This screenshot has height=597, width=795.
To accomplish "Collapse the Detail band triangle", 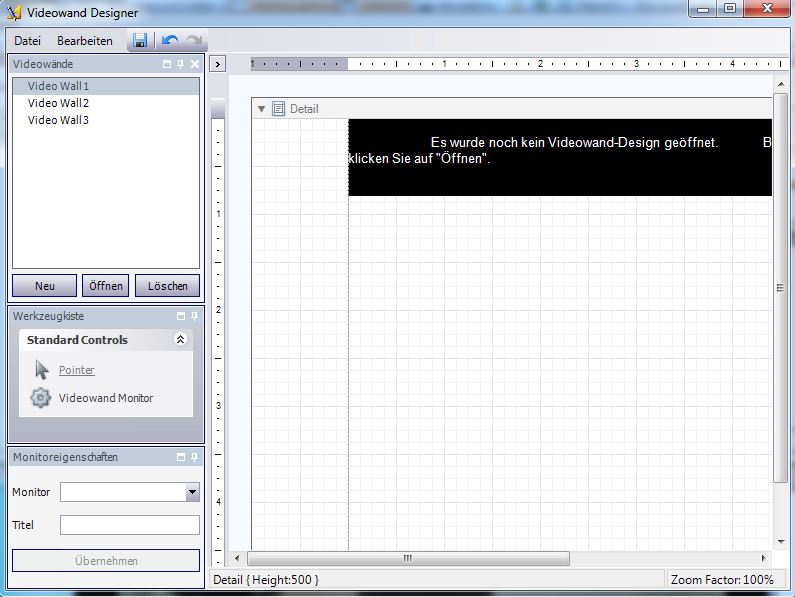I will point(262,109).
